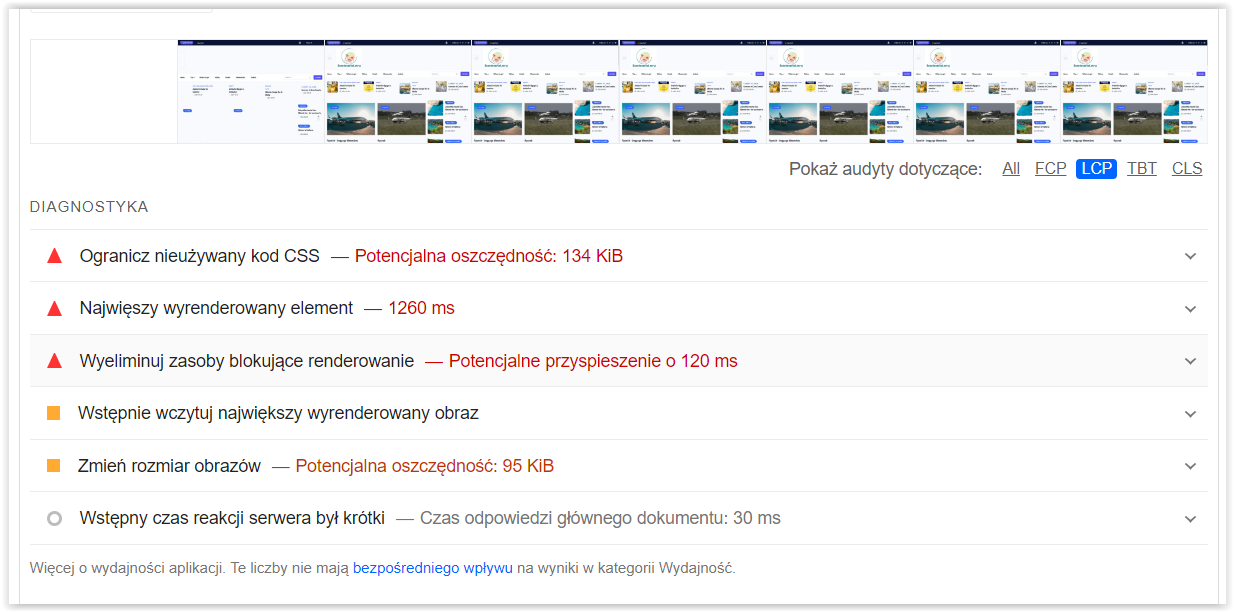
Task: Click the '1260 ms' value
Action: pyautogui.click(x=422, y=308)
